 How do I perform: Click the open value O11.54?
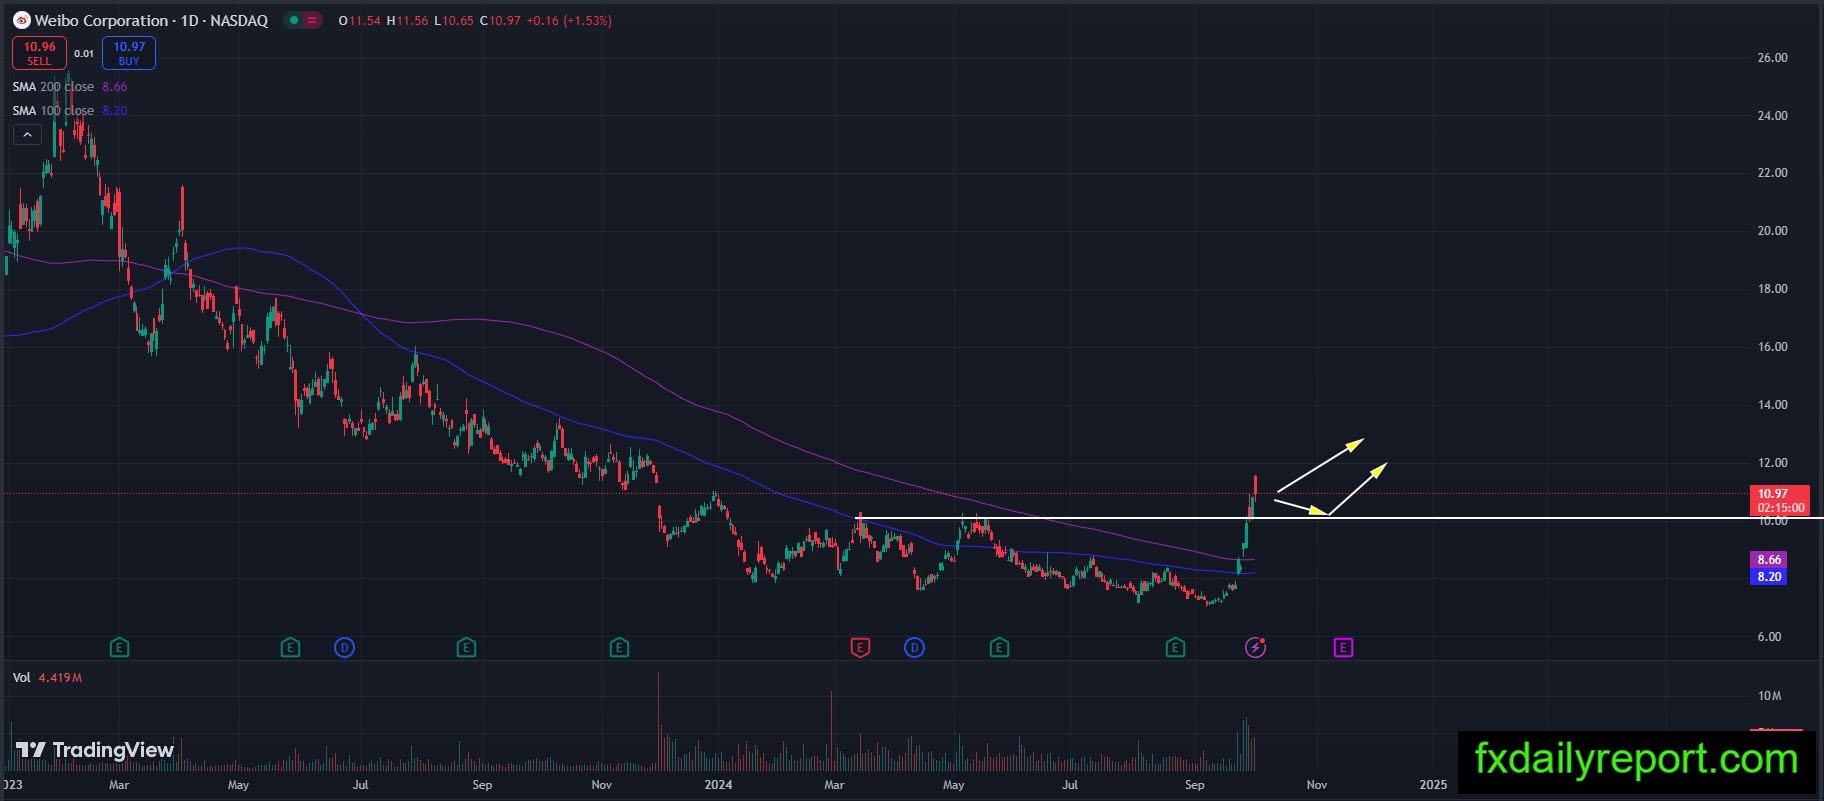point(360,21)
